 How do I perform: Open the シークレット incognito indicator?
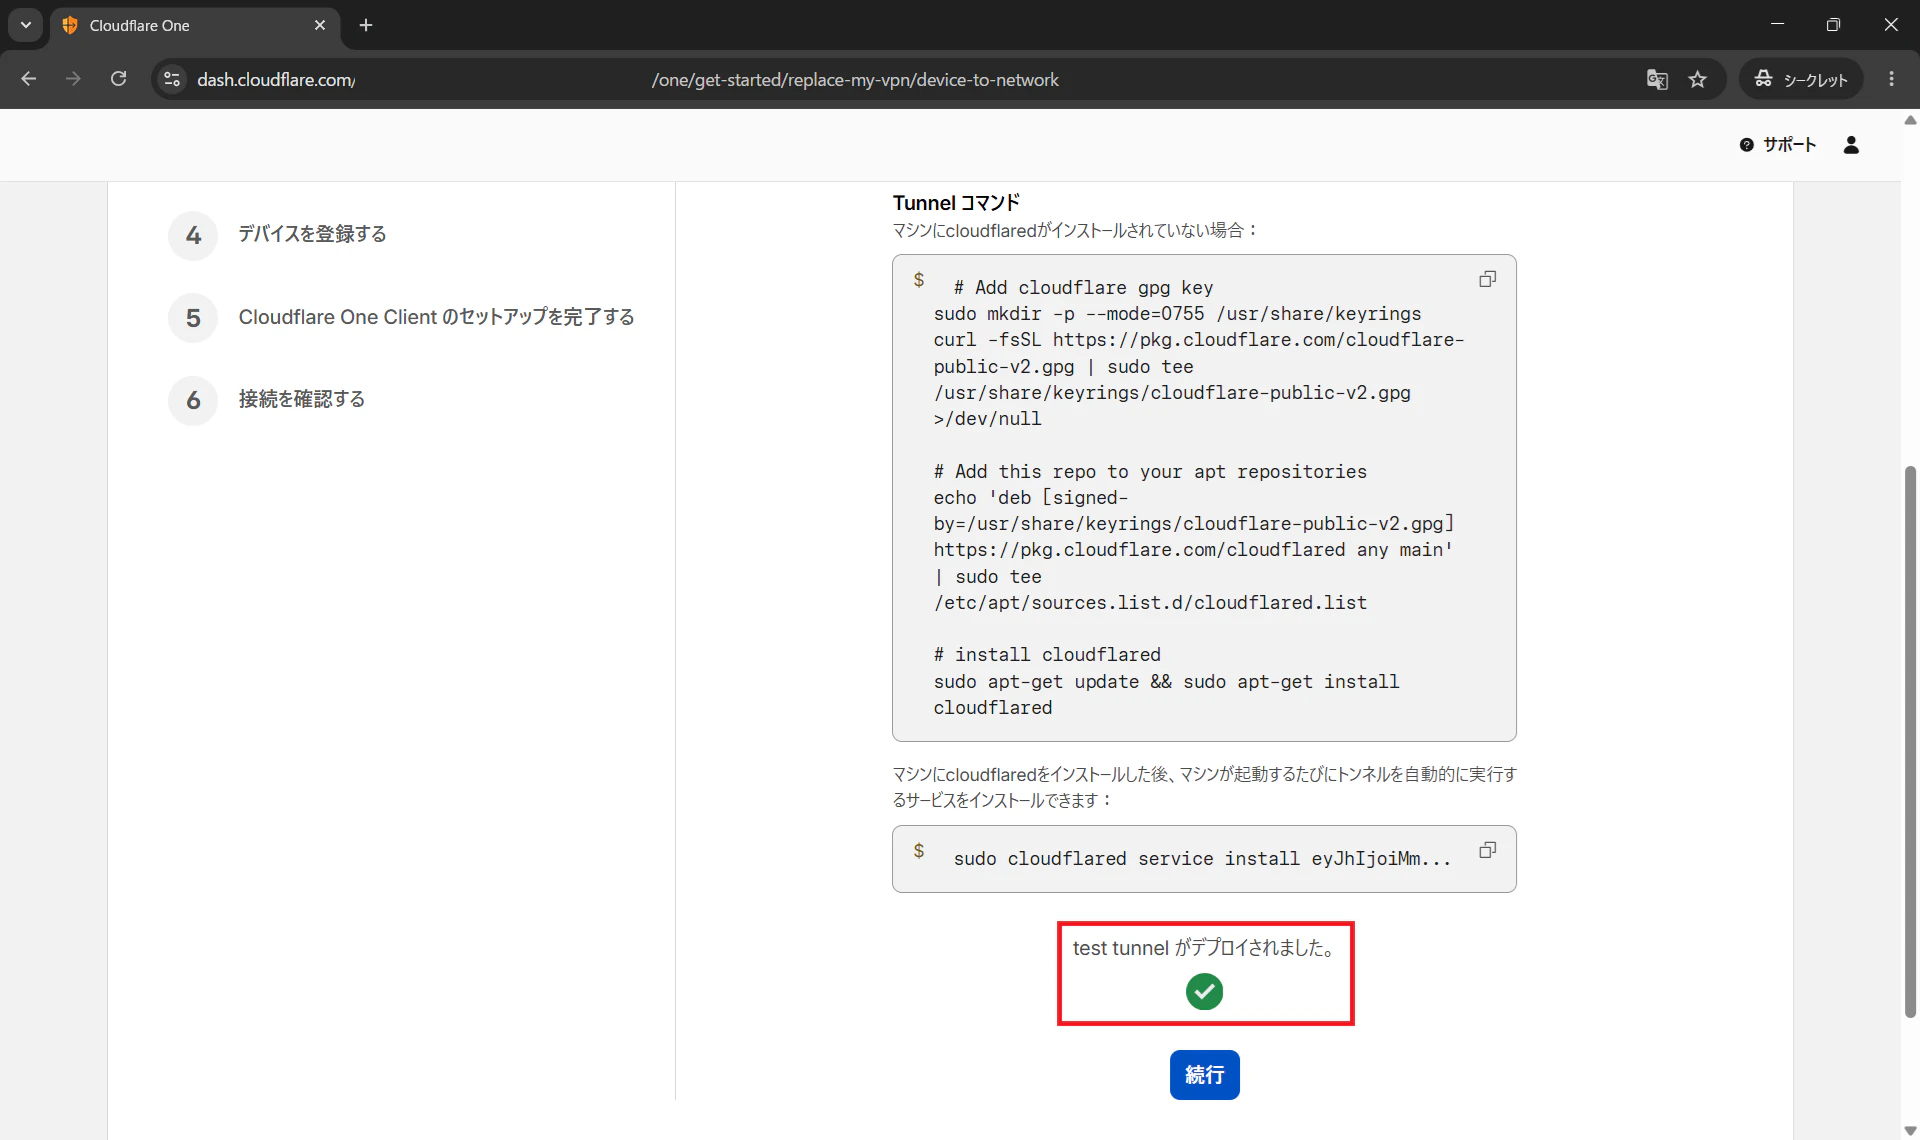coord(1801,79)
